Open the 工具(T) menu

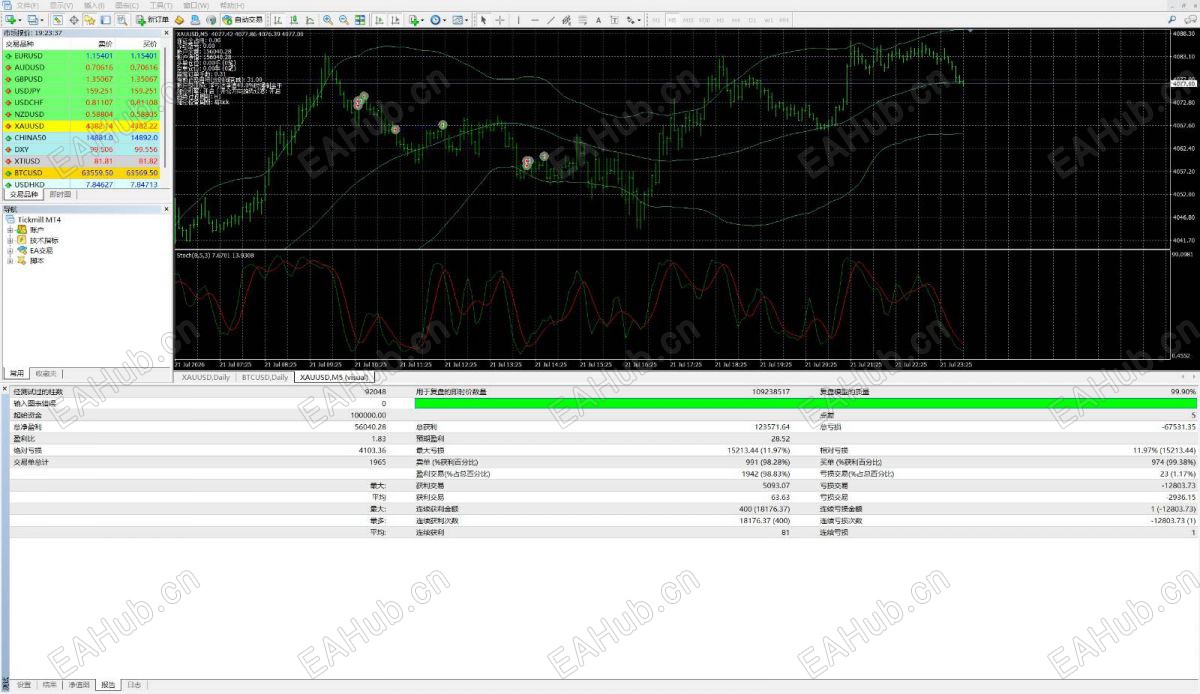click(161, 6)
